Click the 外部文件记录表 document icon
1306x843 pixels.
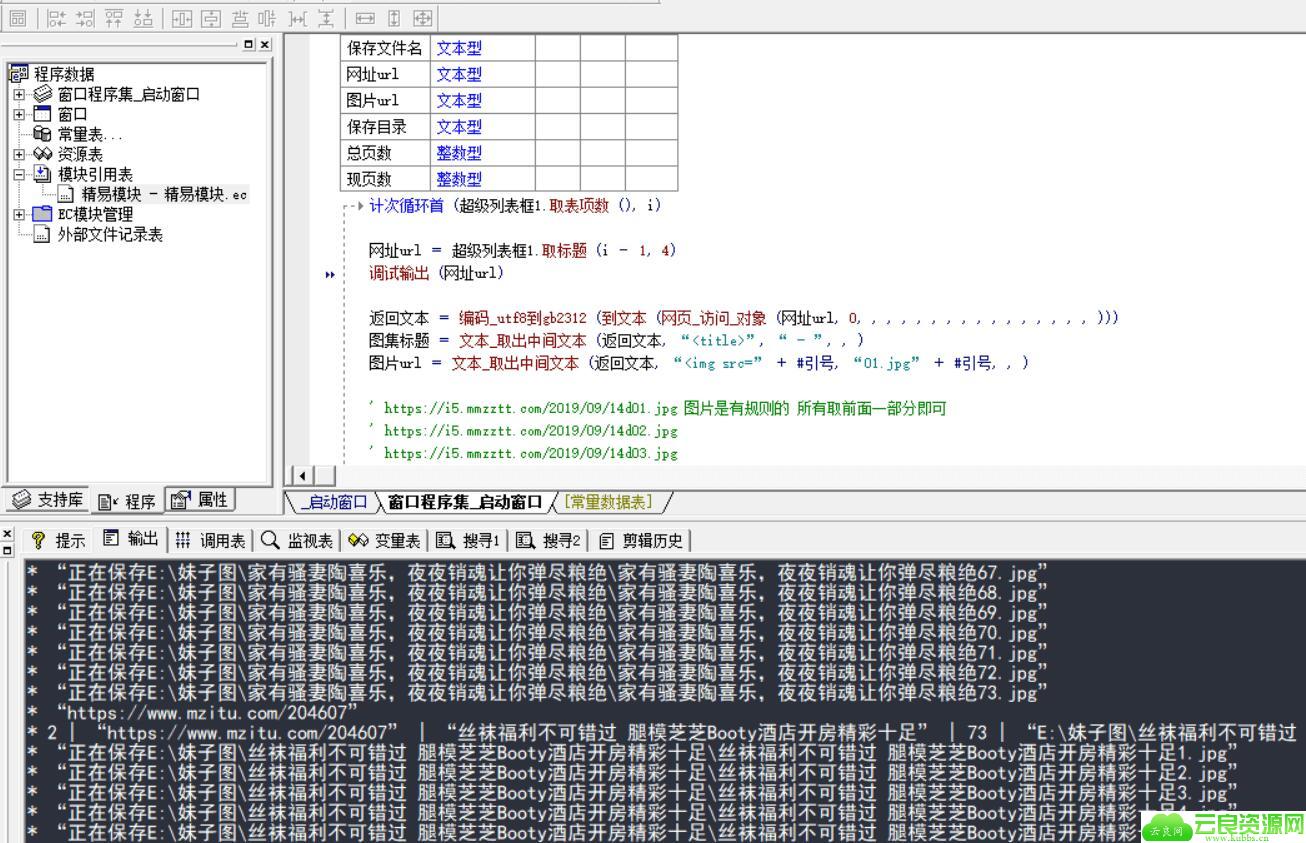coord(42,234)
